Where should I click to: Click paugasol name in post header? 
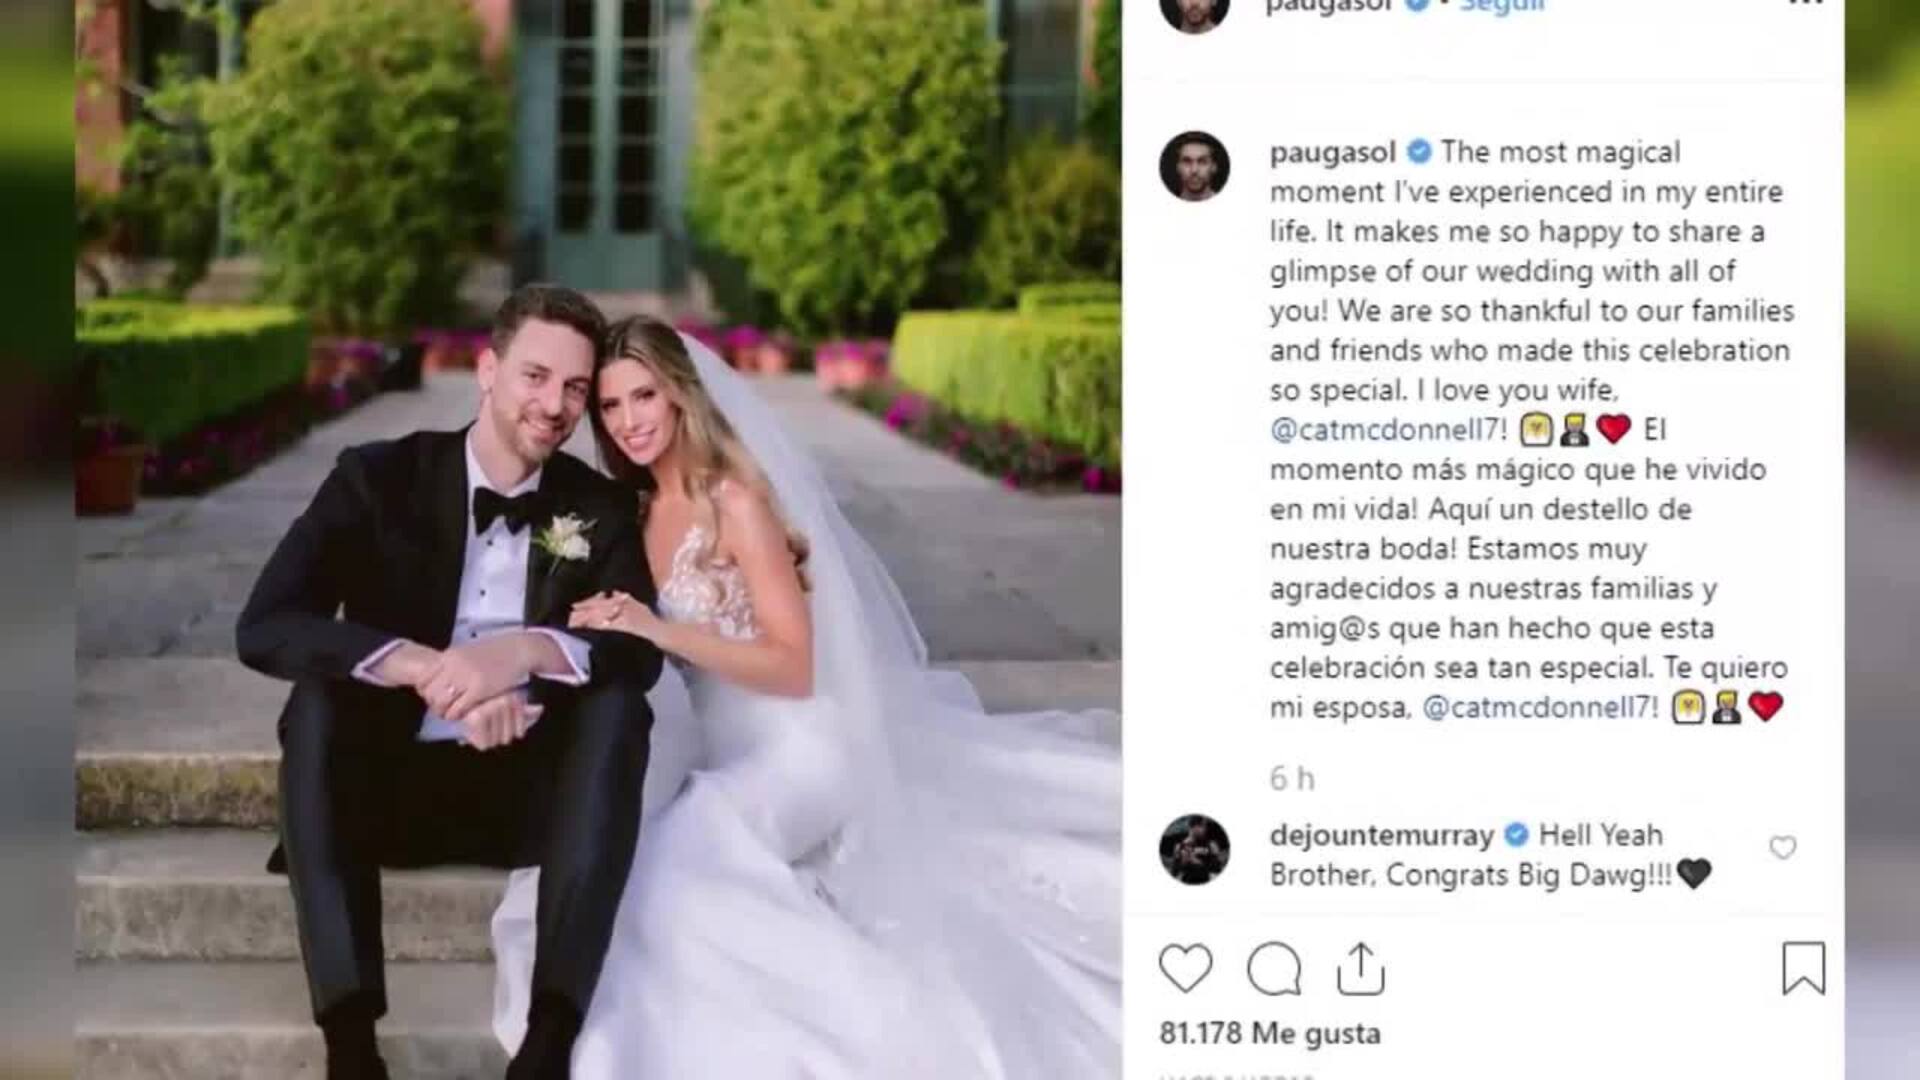(1329, 6)
